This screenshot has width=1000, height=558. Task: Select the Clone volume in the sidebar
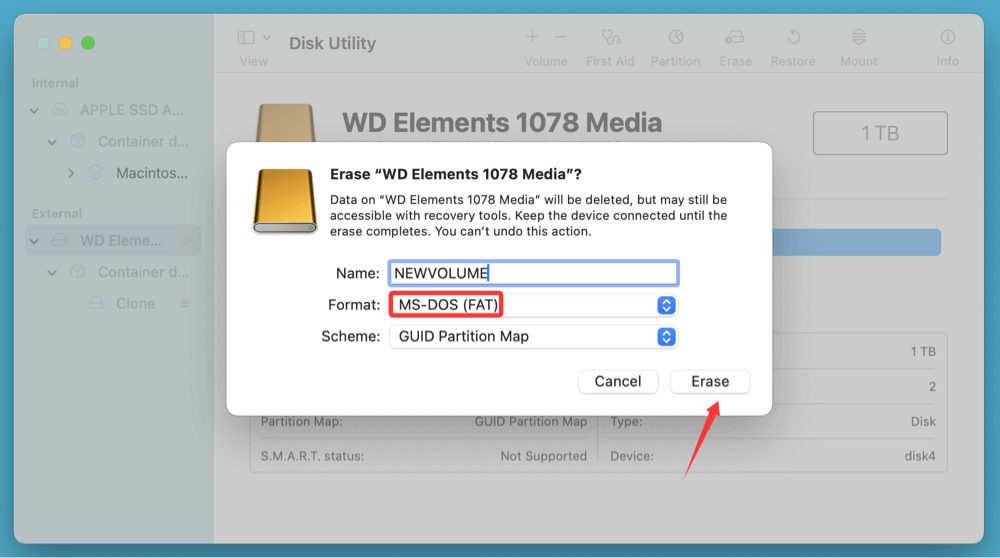click(135, 304)
